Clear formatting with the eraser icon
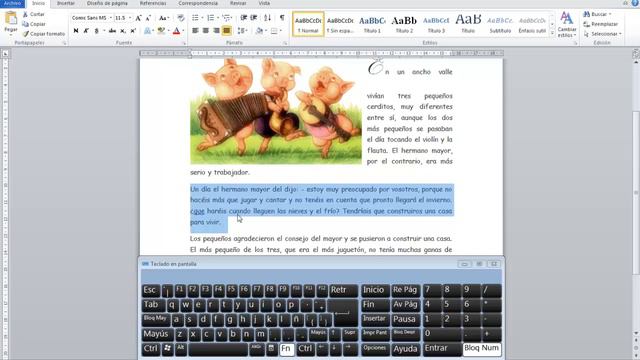This screenshot has height=360, width=640. [181, 18]
